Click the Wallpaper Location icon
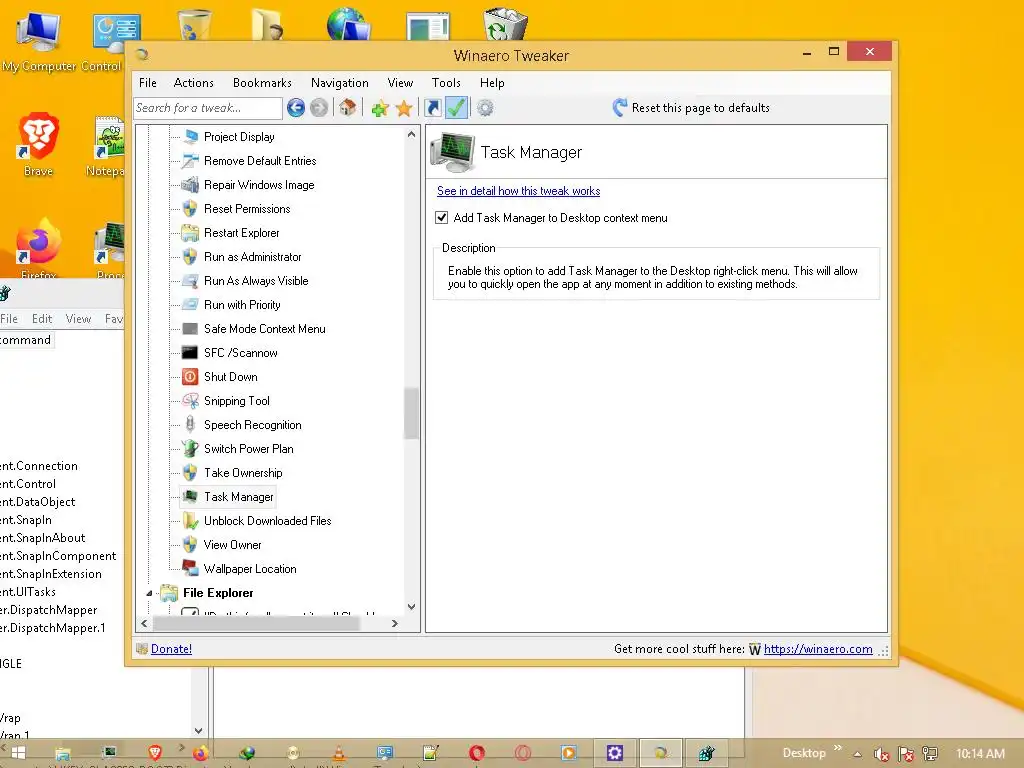1024x768 pixels. (x=190, y=569)
